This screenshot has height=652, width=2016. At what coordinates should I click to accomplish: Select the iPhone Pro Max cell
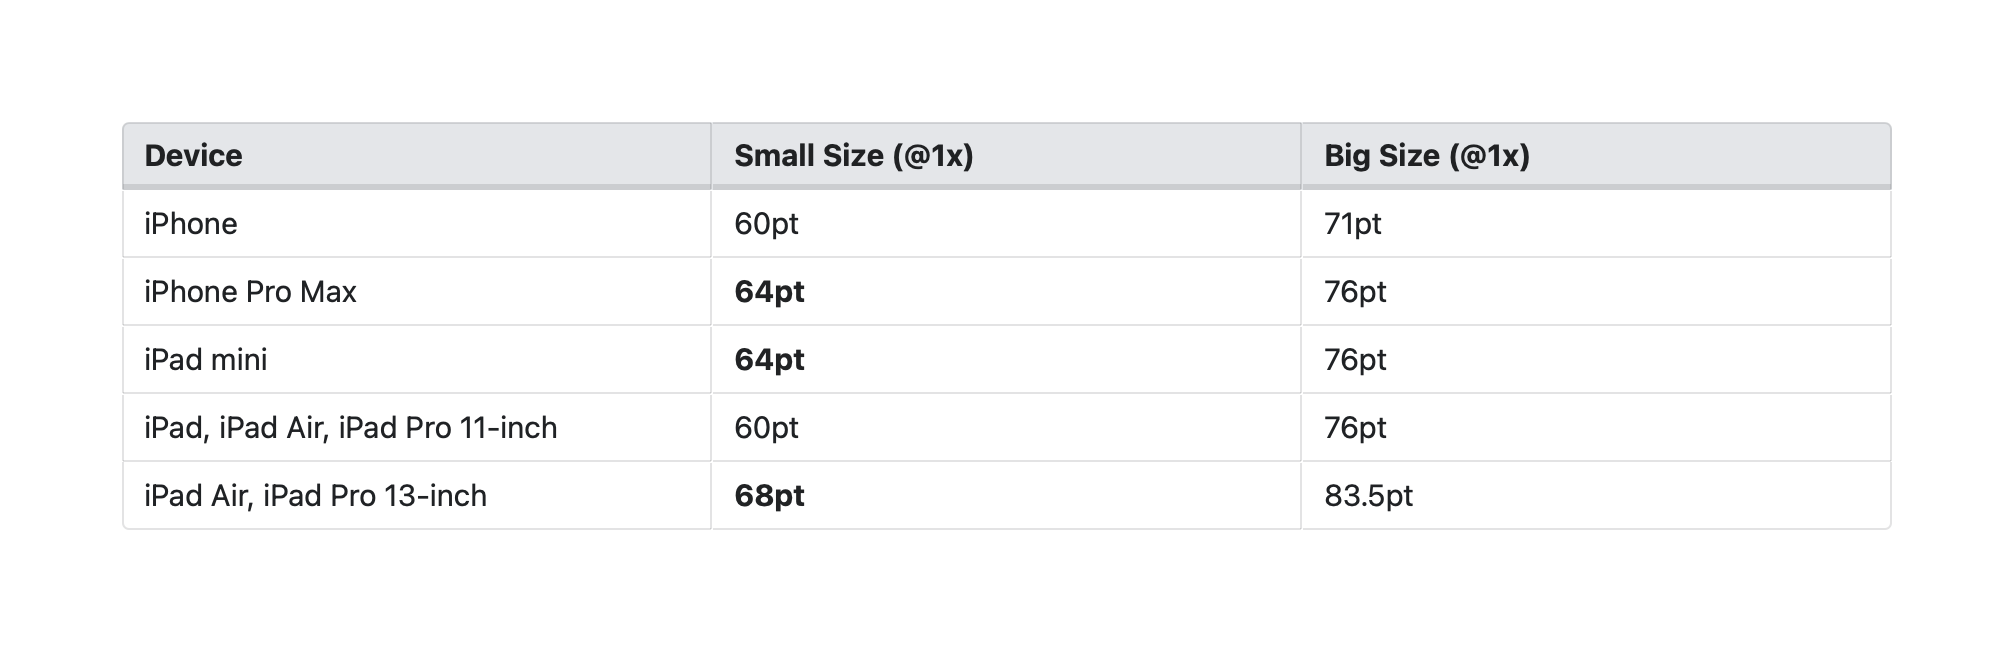pos(250,292)
